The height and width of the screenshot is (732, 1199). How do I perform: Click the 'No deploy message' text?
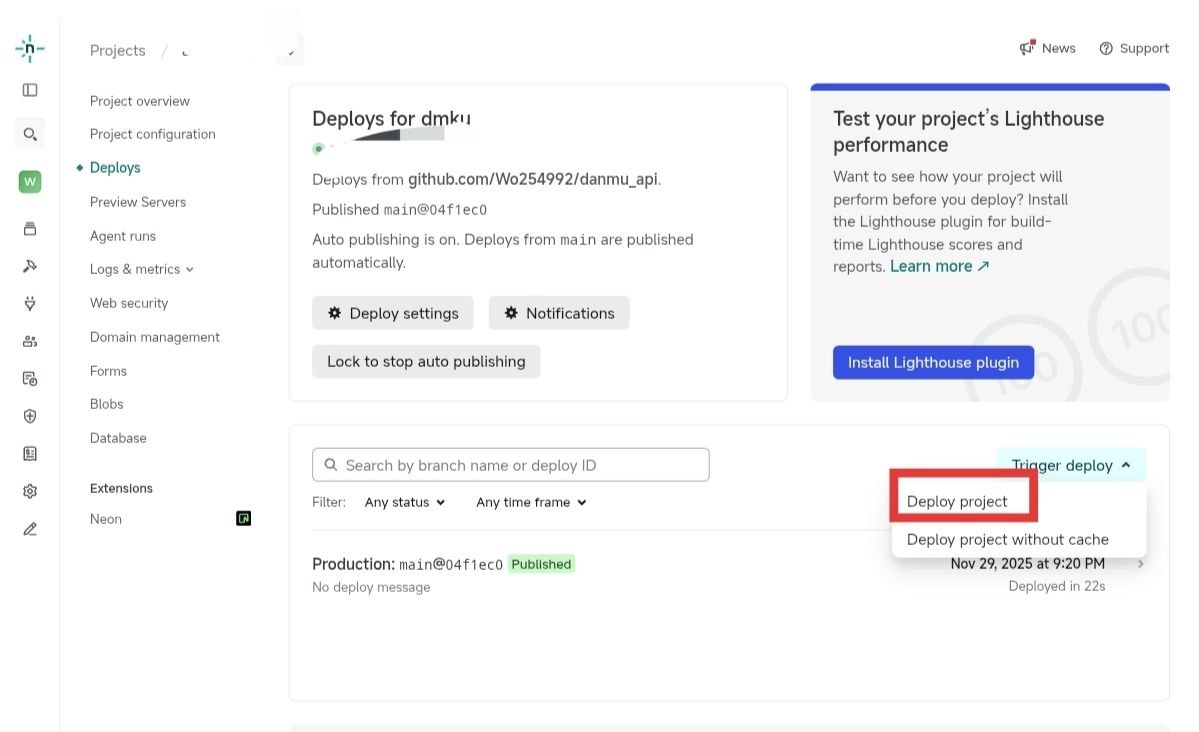point(371,587)
